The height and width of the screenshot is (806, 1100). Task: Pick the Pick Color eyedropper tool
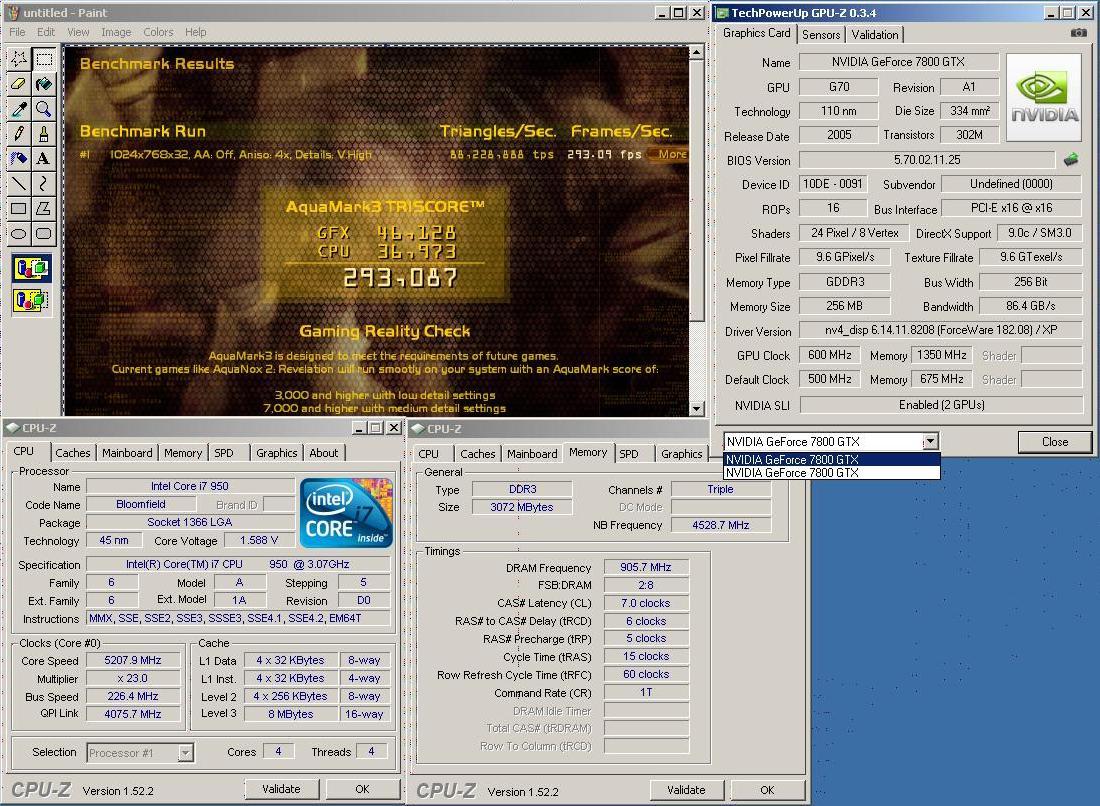(x=19, y=109)
